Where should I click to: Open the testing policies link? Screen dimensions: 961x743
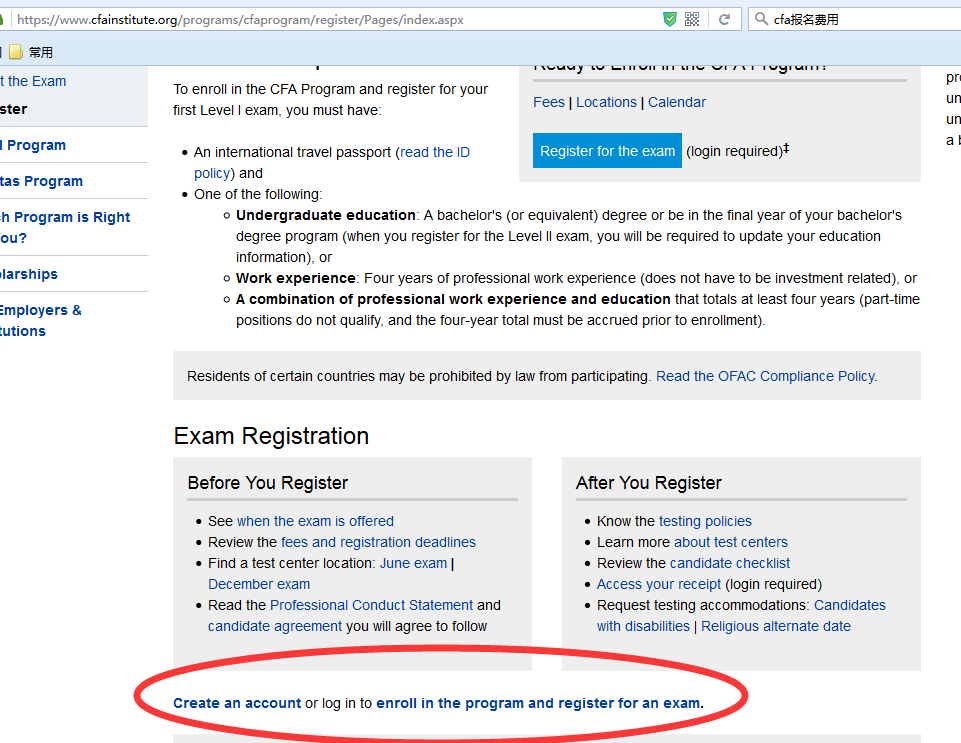705,521
